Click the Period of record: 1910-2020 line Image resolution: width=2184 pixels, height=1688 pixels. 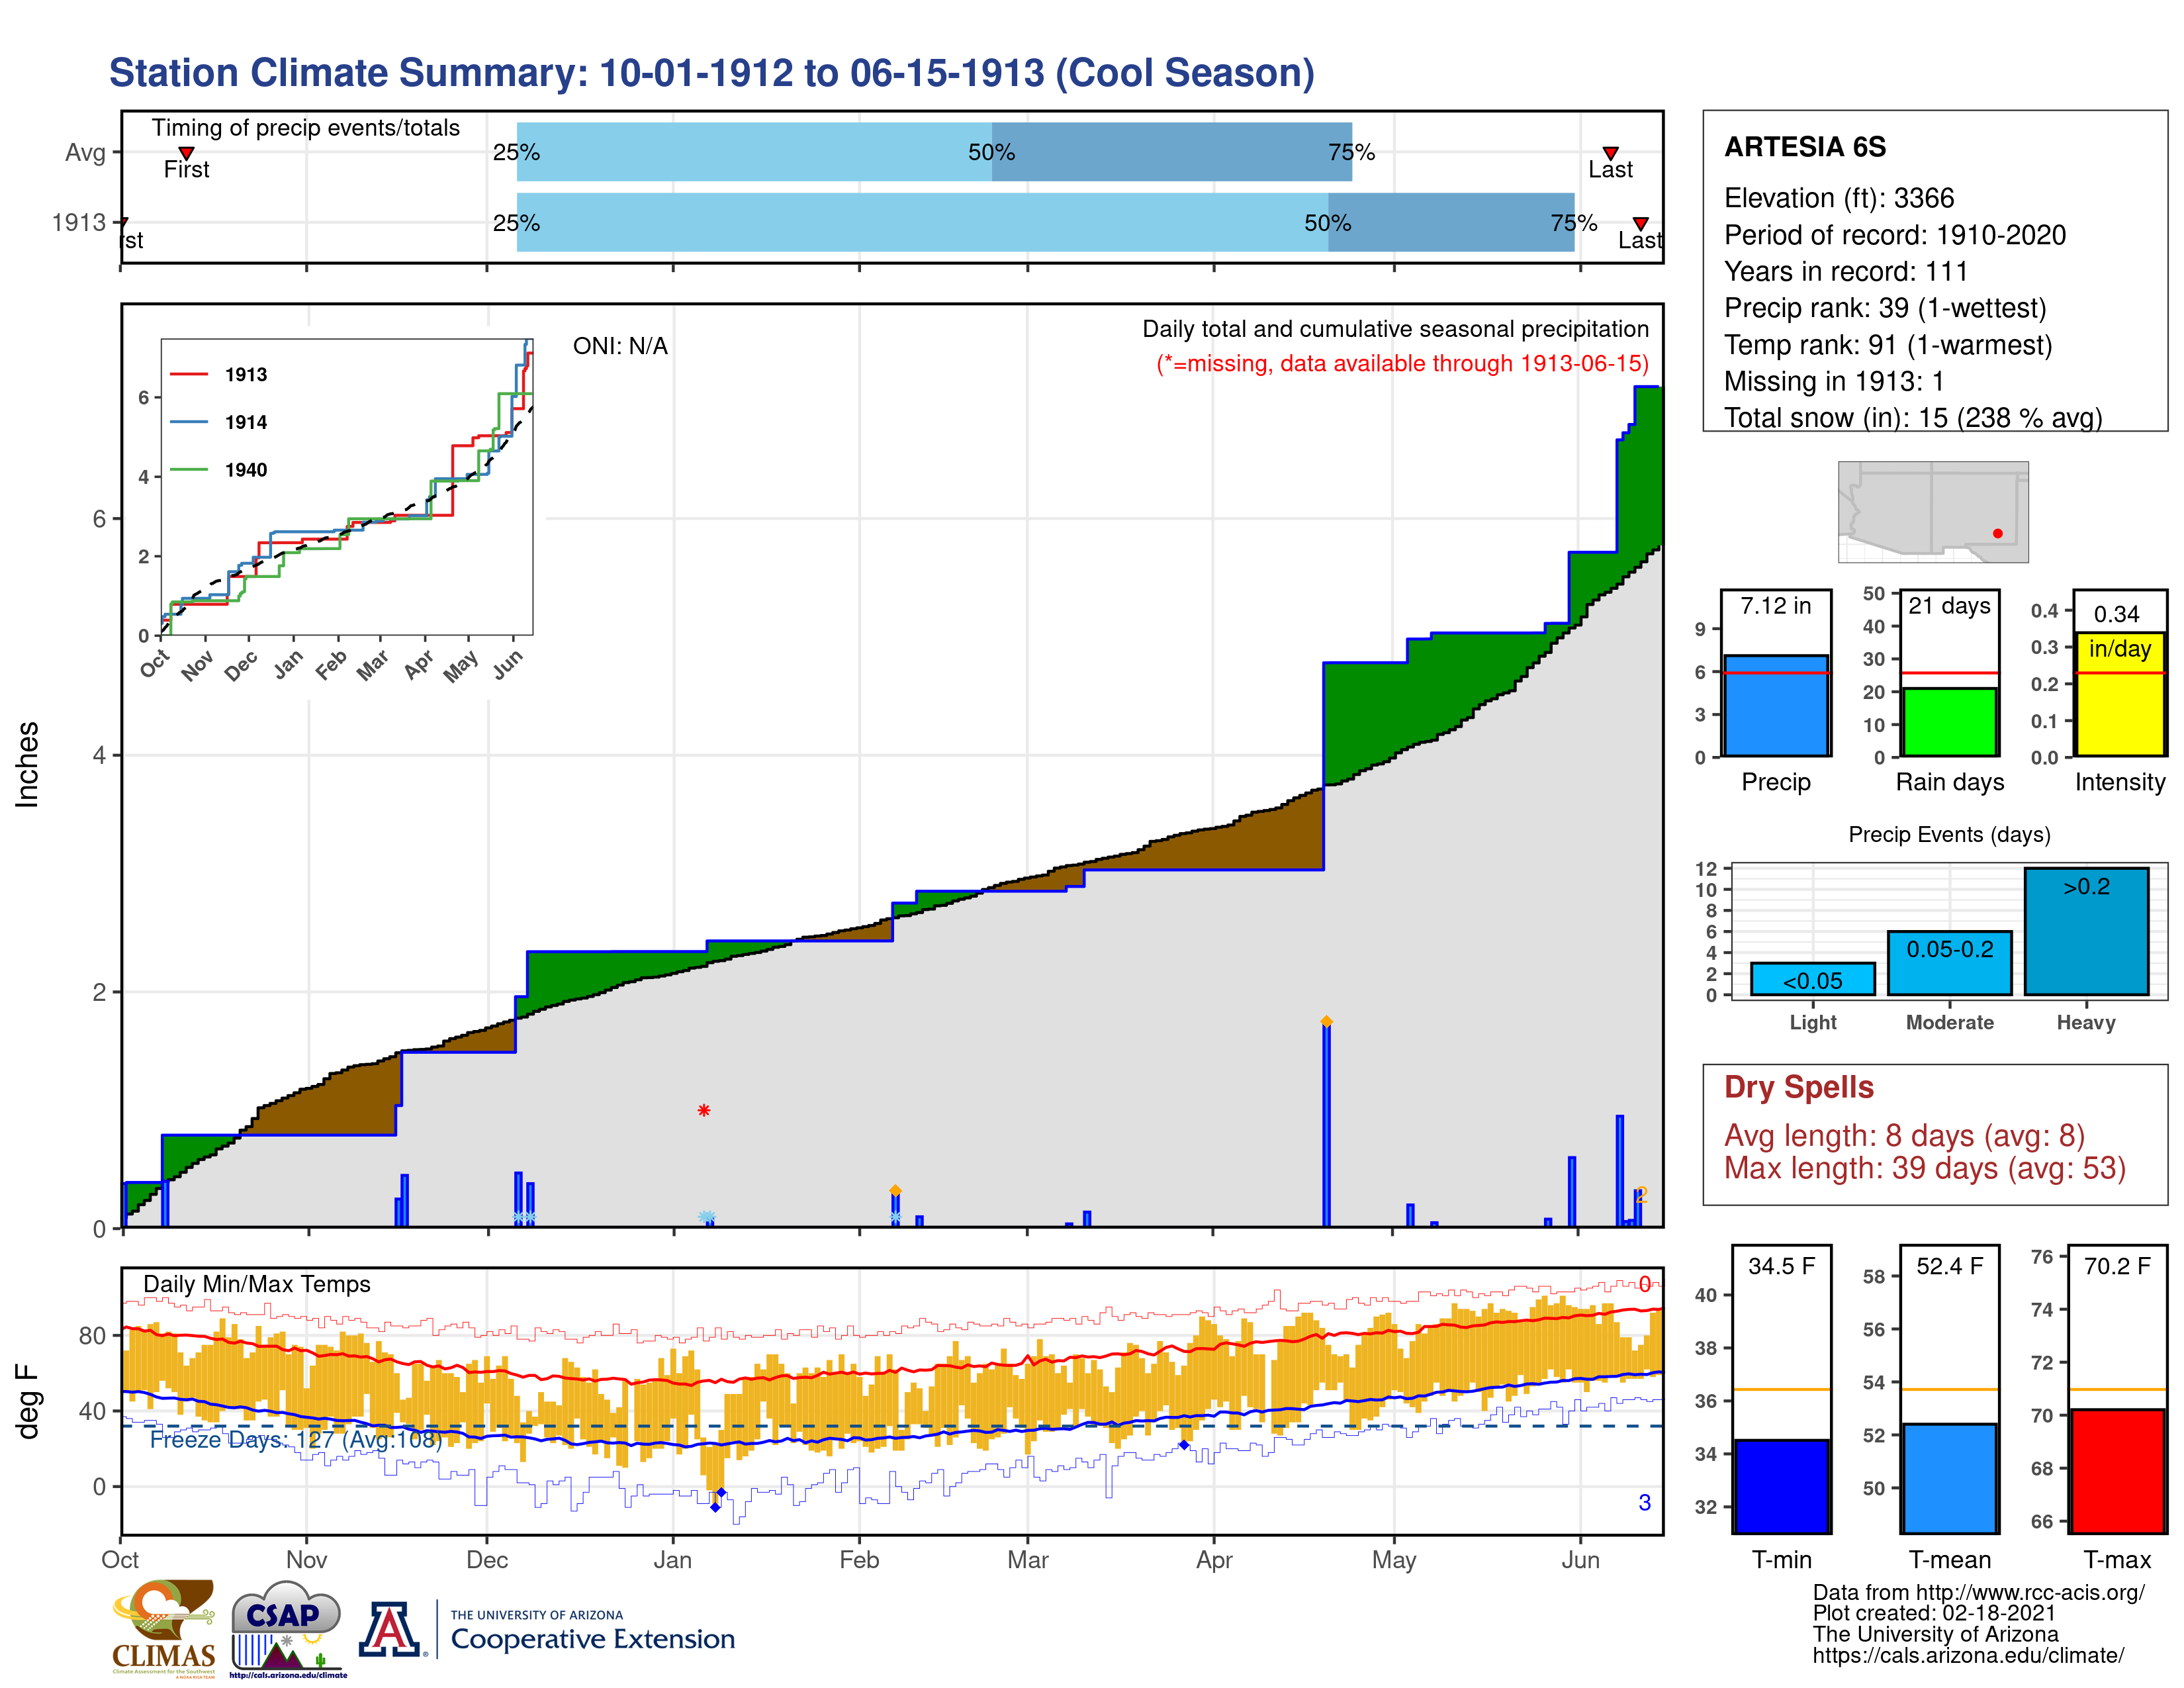[1895, 235]
